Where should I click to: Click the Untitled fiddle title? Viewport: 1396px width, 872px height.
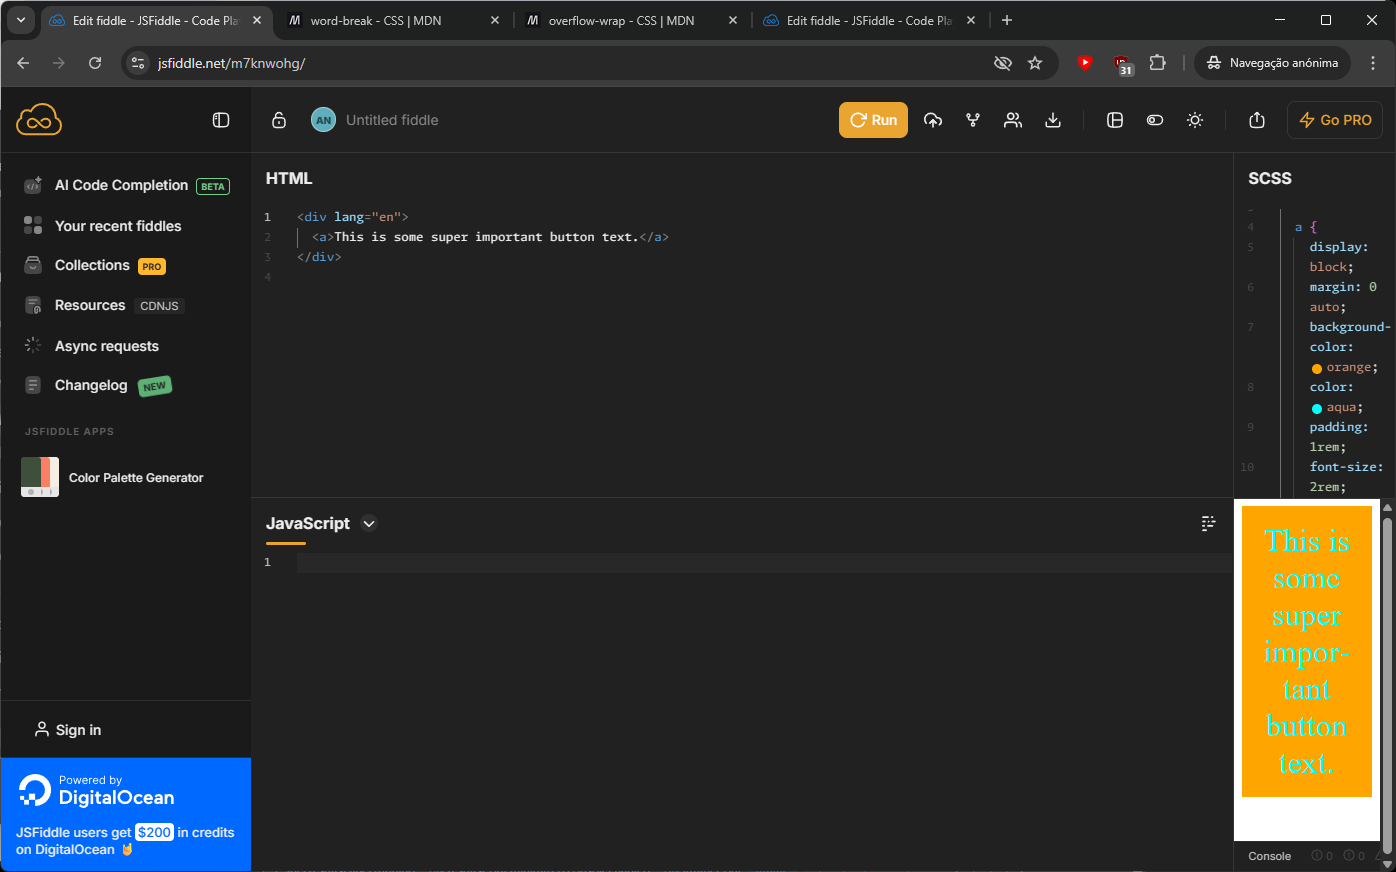point(392,120)
